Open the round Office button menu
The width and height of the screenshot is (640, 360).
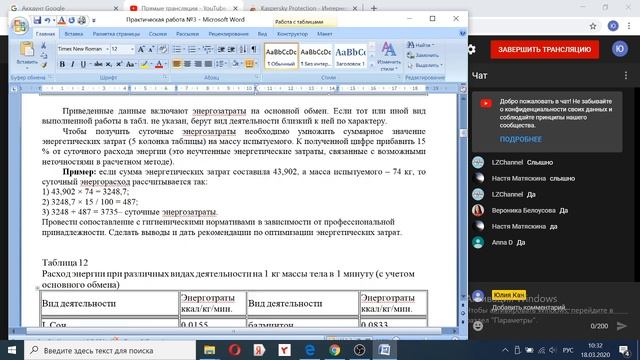tap(19, 26)
